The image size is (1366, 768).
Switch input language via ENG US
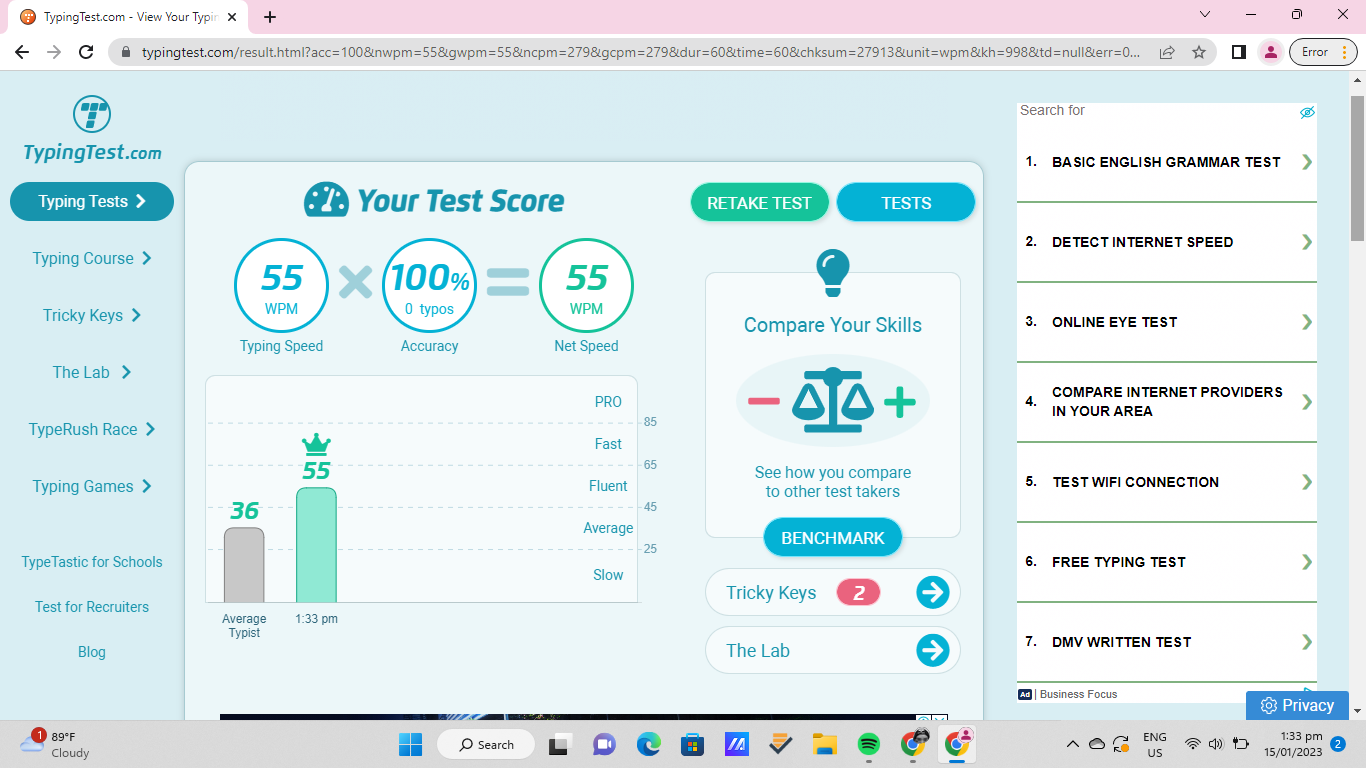[1155, 744]
